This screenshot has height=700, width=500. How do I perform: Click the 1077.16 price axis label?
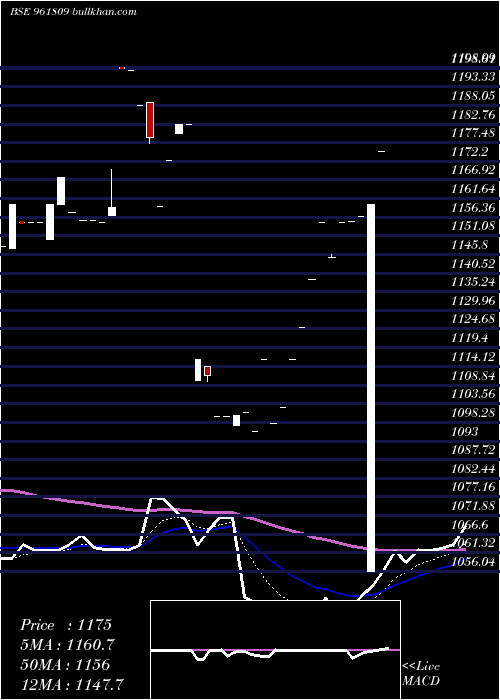[473, 488]
